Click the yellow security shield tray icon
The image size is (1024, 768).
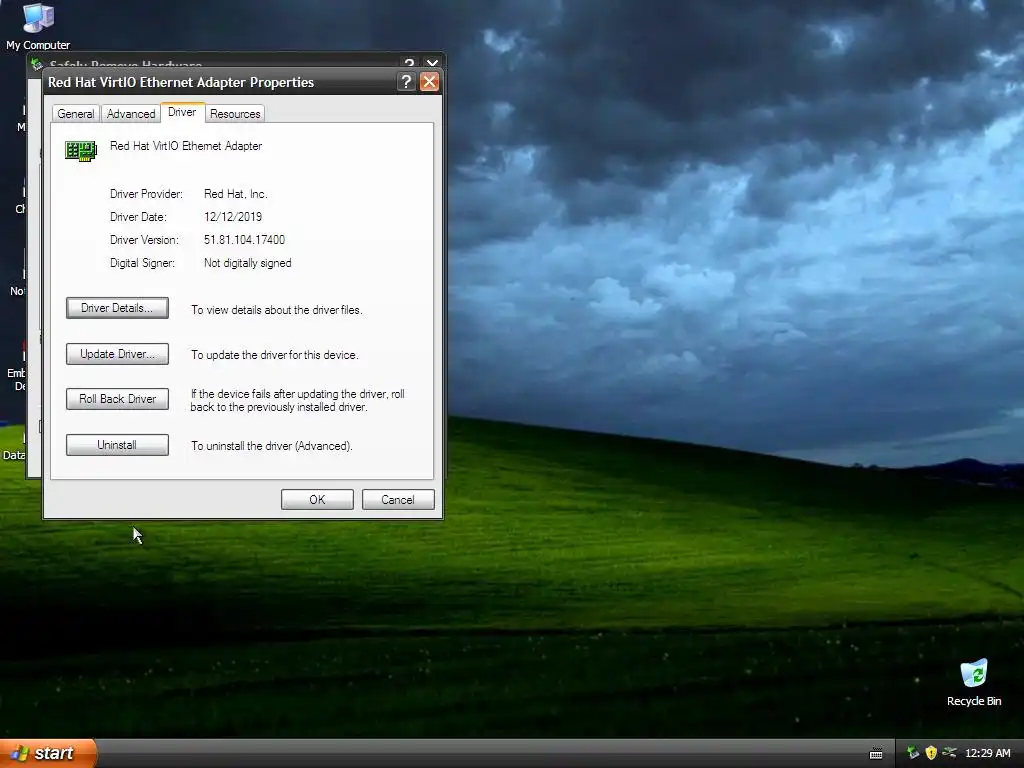coord(931,753)
